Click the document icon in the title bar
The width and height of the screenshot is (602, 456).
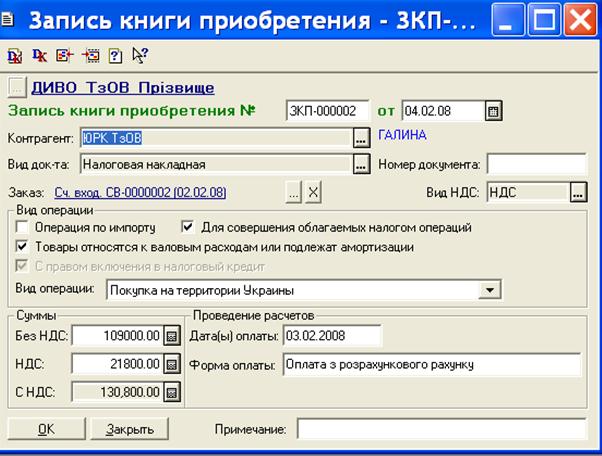(x=8, y=20)
